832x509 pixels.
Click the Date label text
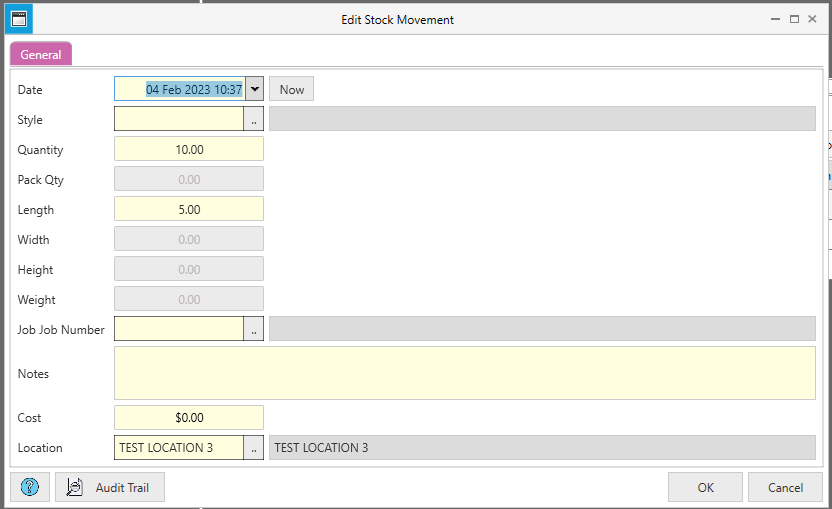[30, 90]
